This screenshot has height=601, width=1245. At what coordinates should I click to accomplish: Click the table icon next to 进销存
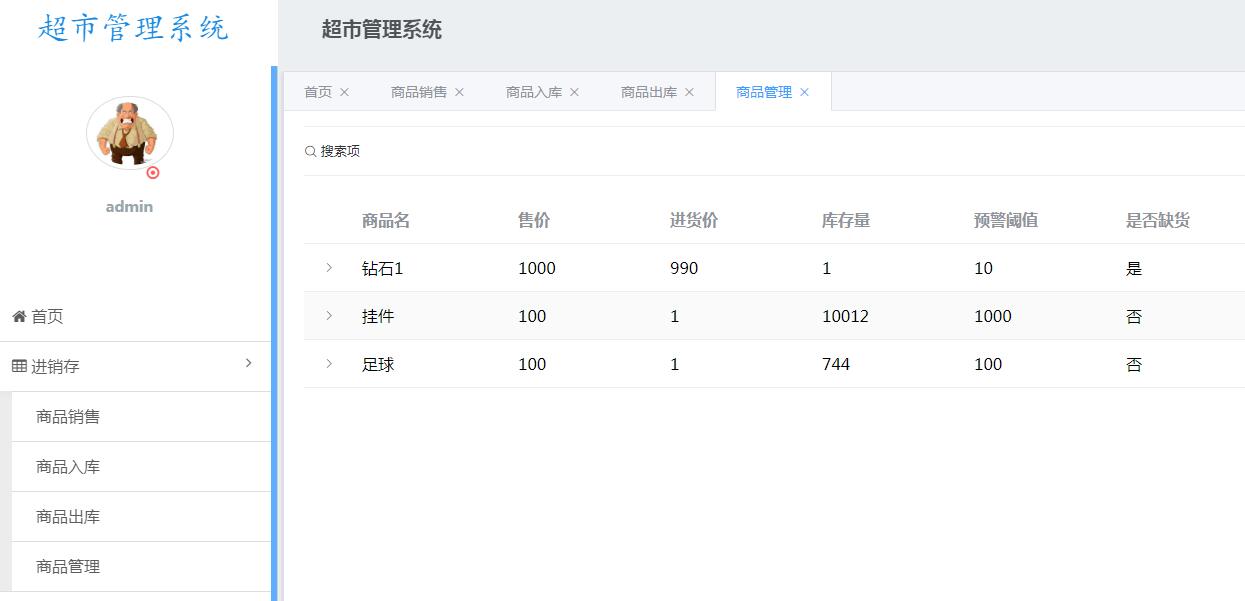19,367
